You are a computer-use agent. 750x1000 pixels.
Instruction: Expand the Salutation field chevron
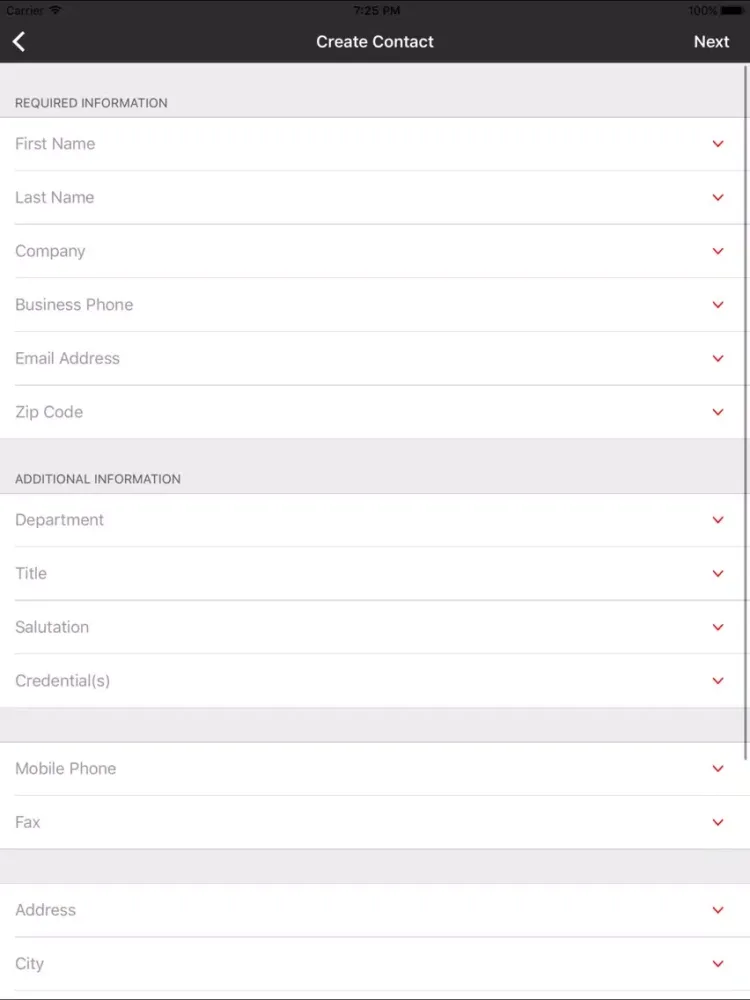(x=717, y=627)
